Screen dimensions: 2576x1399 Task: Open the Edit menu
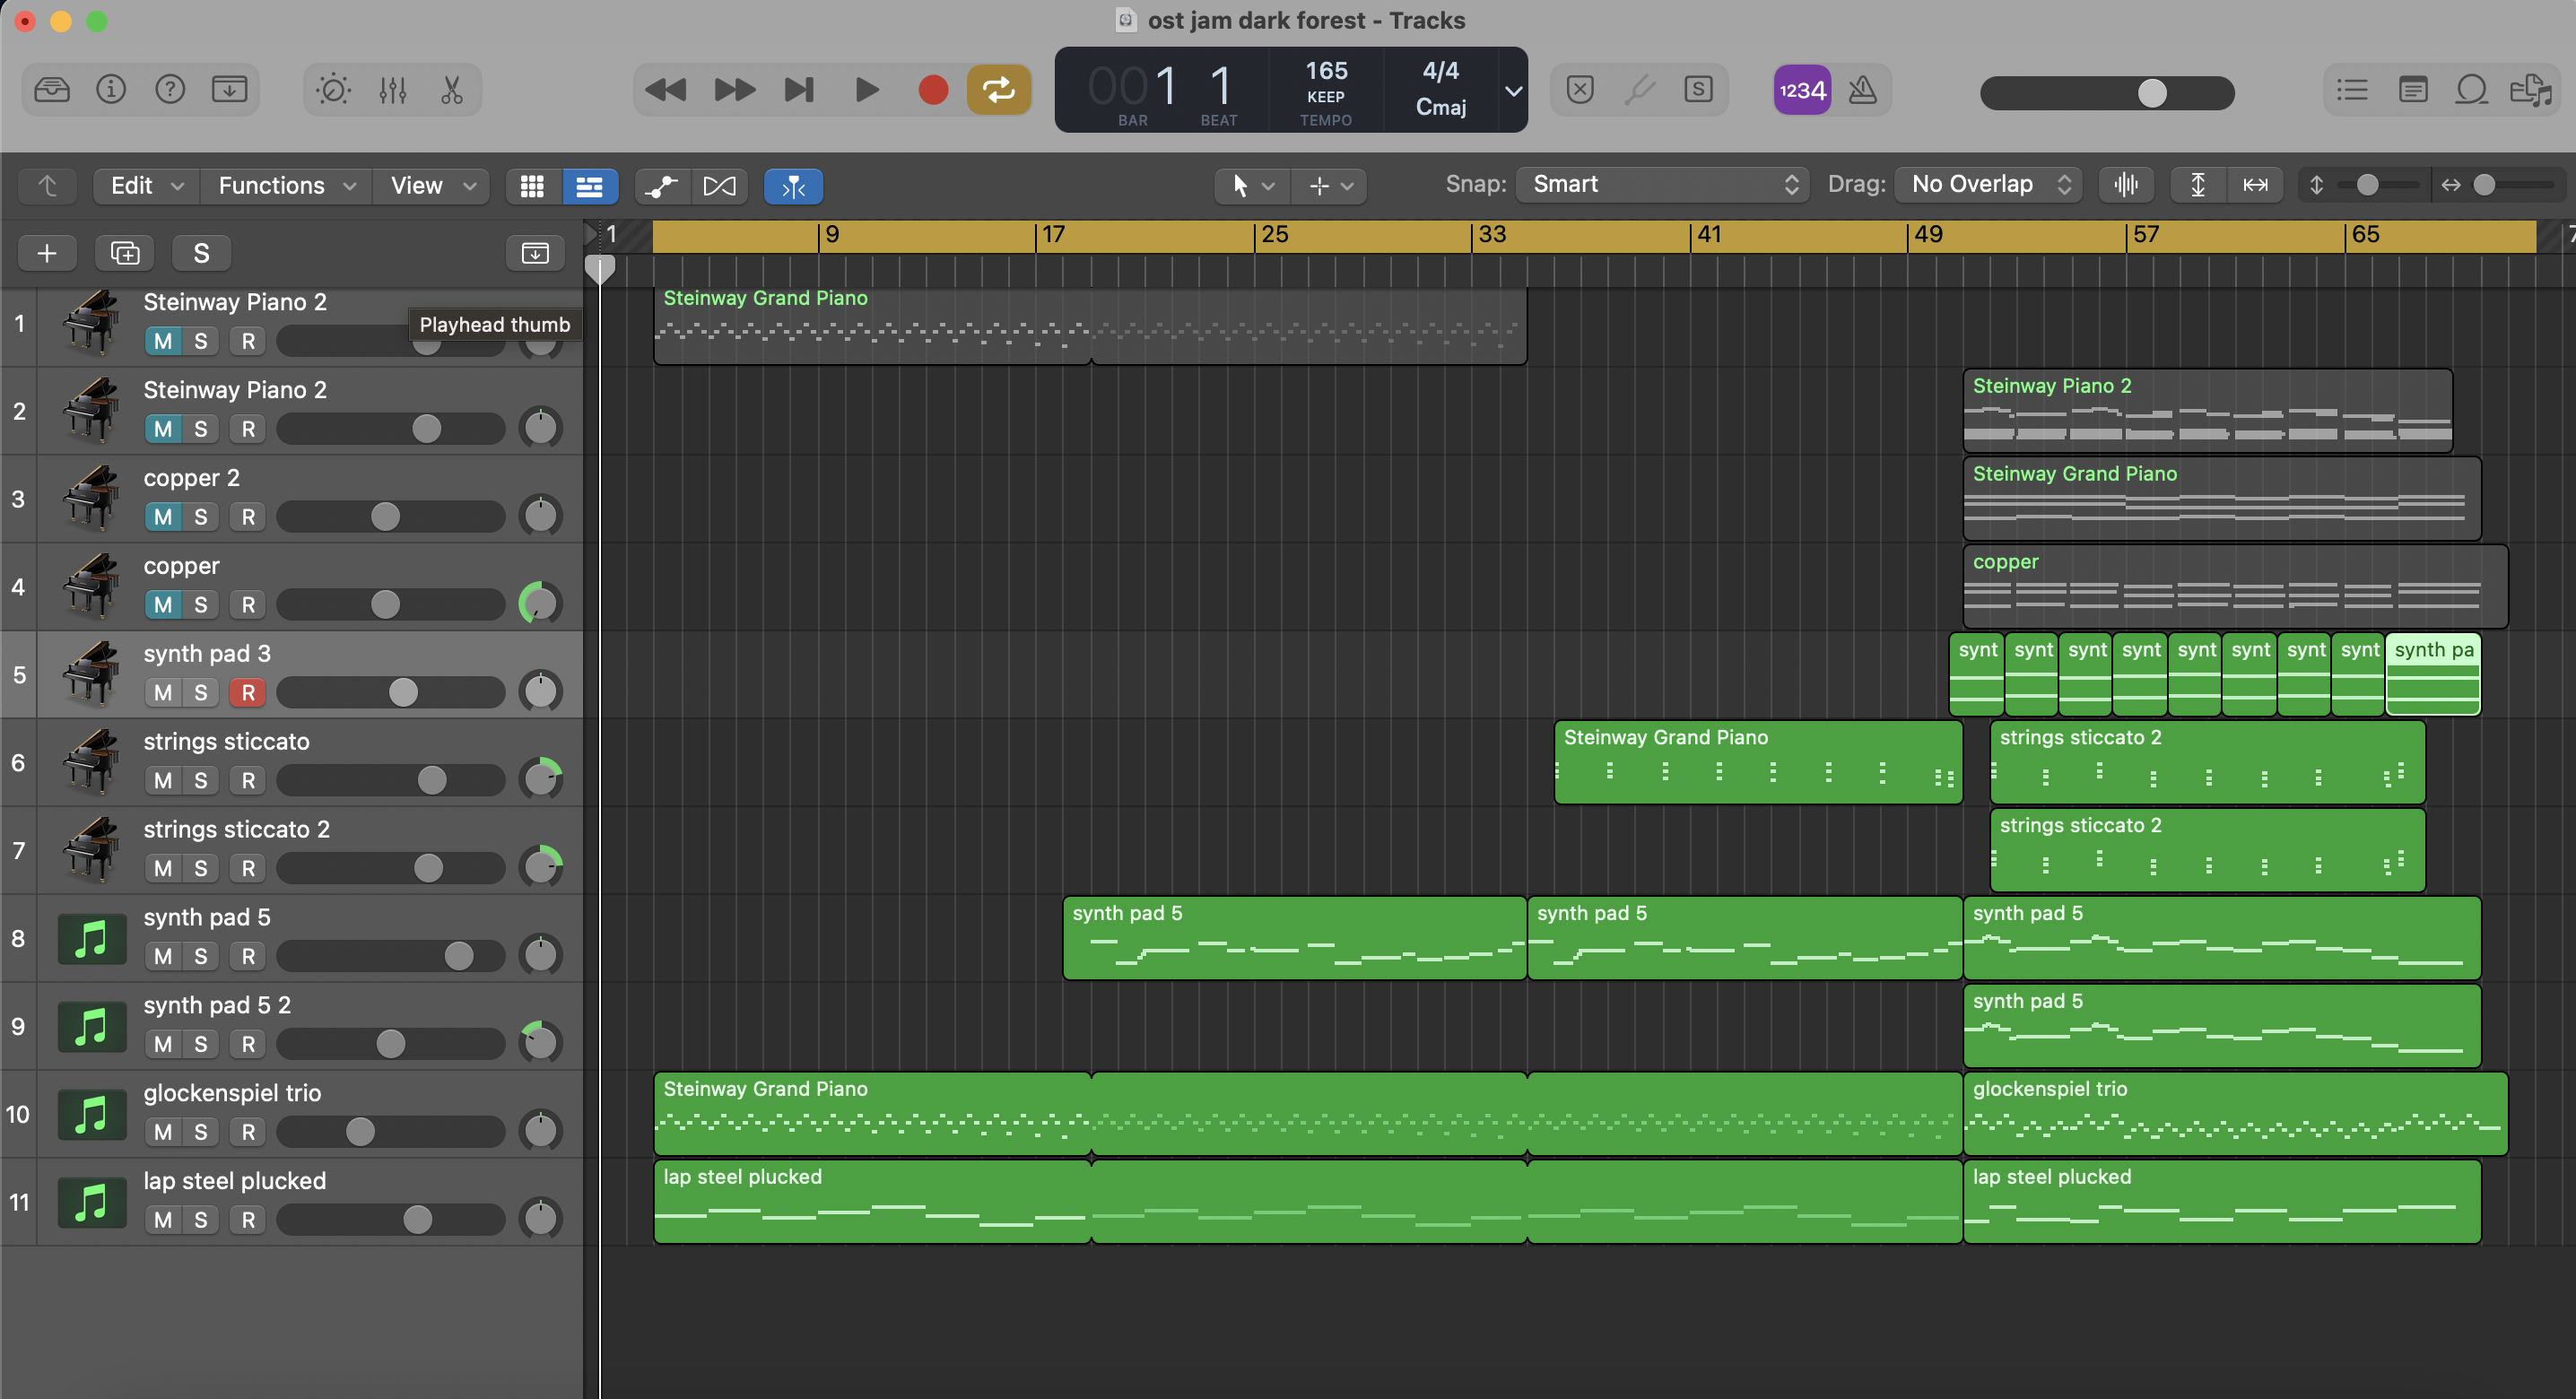[146, 186]
